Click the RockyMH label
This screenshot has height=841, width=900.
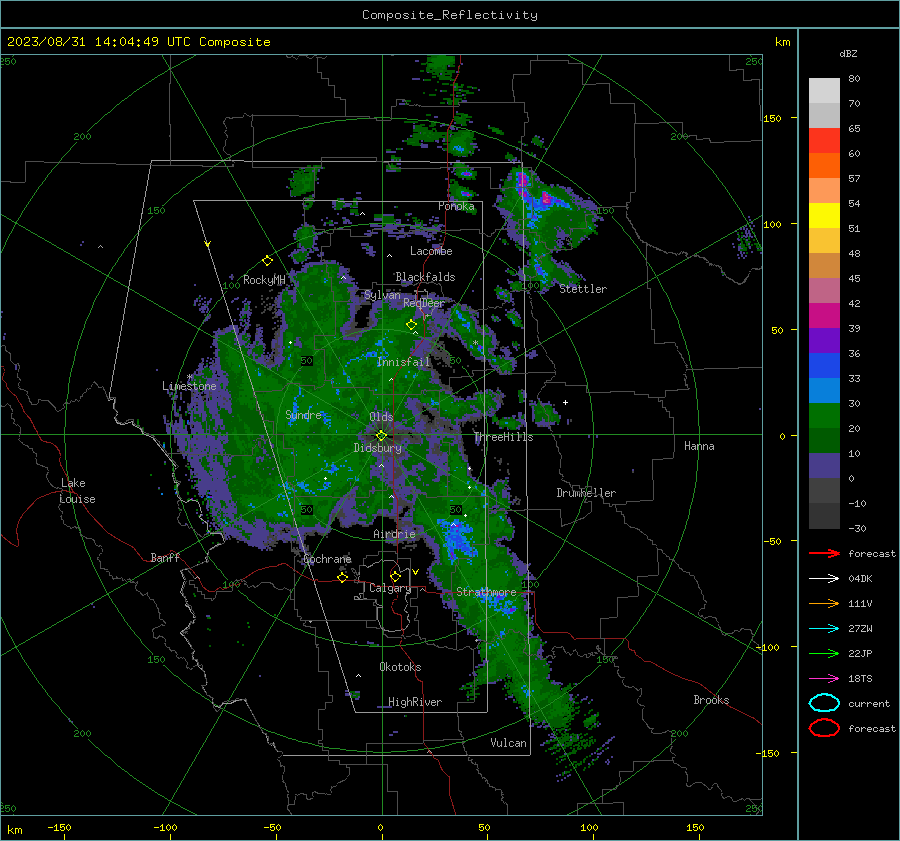(264, 280)
